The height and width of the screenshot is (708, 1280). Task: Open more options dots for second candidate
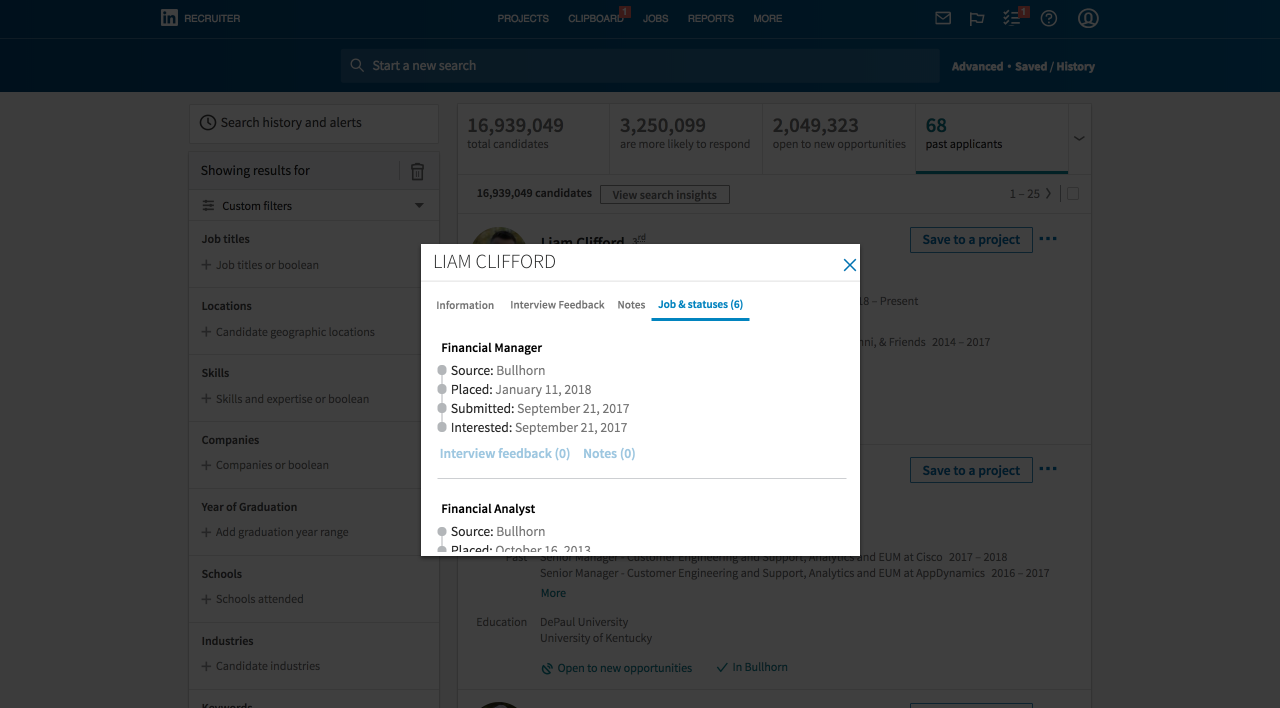click(1048, 469)
